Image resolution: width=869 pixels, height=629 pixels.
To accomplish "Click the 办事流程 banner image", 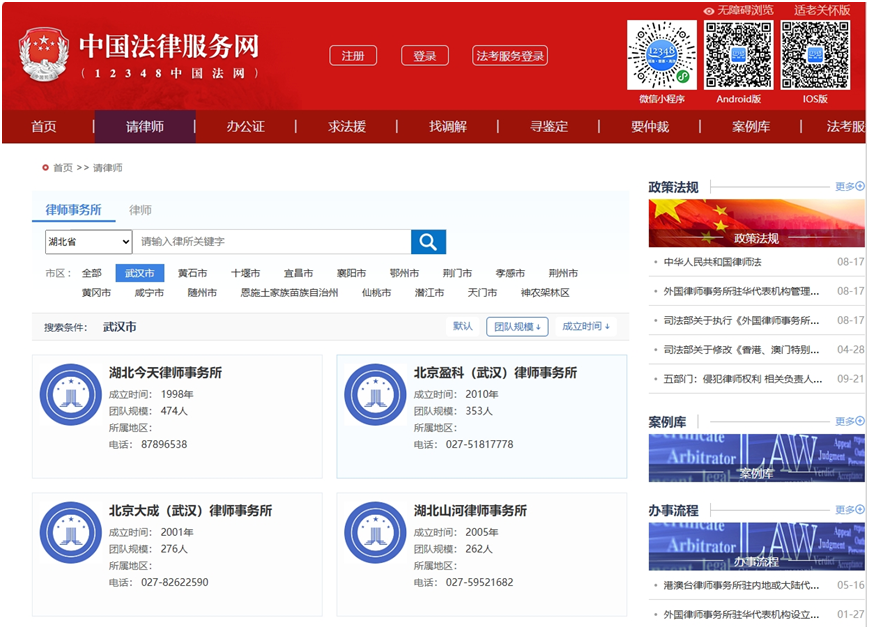I will 756,546.
